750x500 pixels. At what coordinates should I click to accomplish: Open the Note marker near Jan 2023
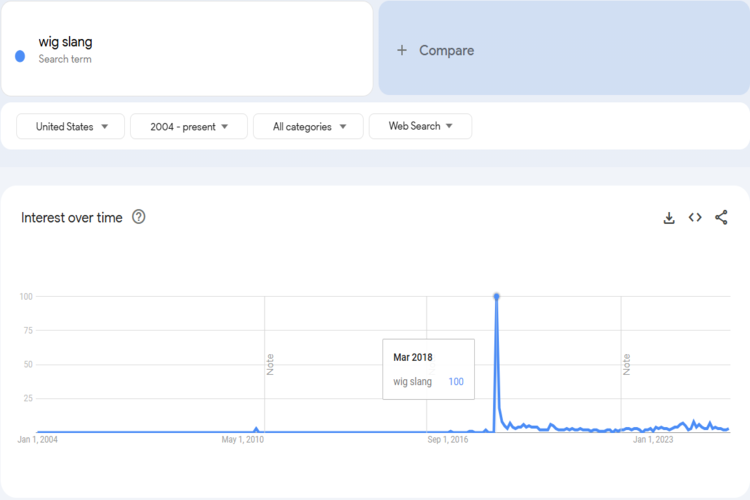click(627, 365)
